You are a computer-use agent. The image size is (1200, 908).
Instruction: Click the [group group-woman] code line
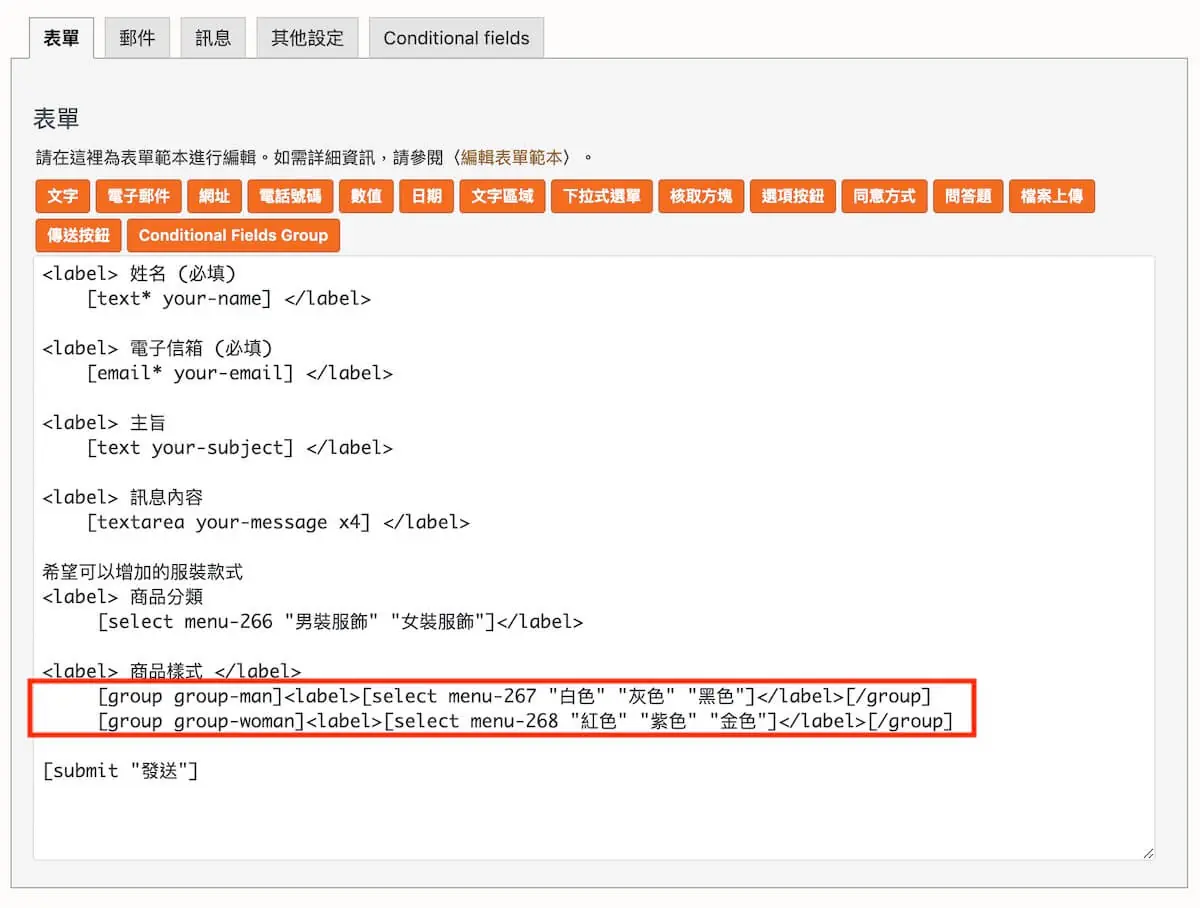pos(526,721)
